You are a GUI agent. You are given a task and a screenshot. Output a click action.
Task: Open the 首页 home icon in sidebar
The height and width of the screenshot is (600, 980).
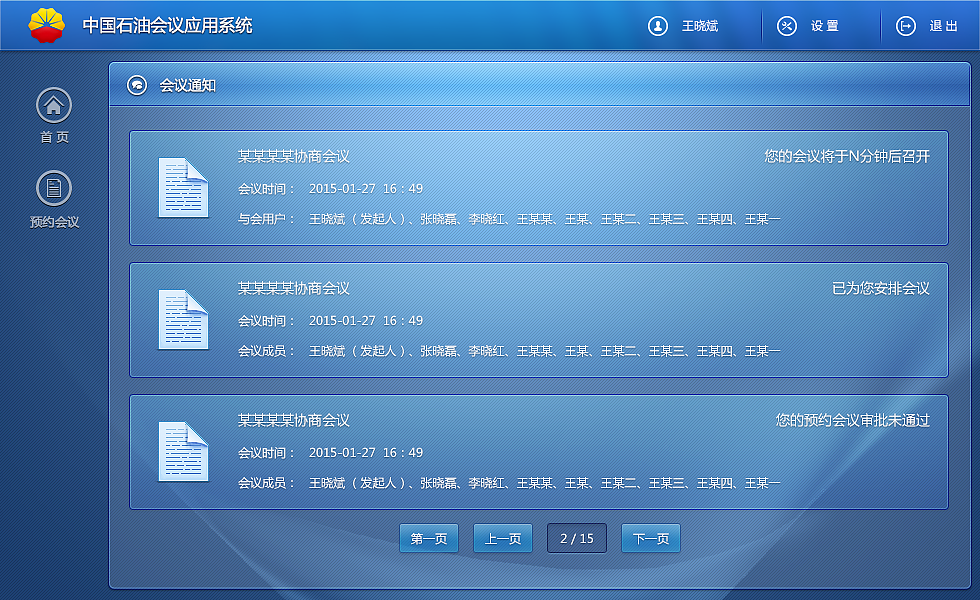click(x=54, y=105)
